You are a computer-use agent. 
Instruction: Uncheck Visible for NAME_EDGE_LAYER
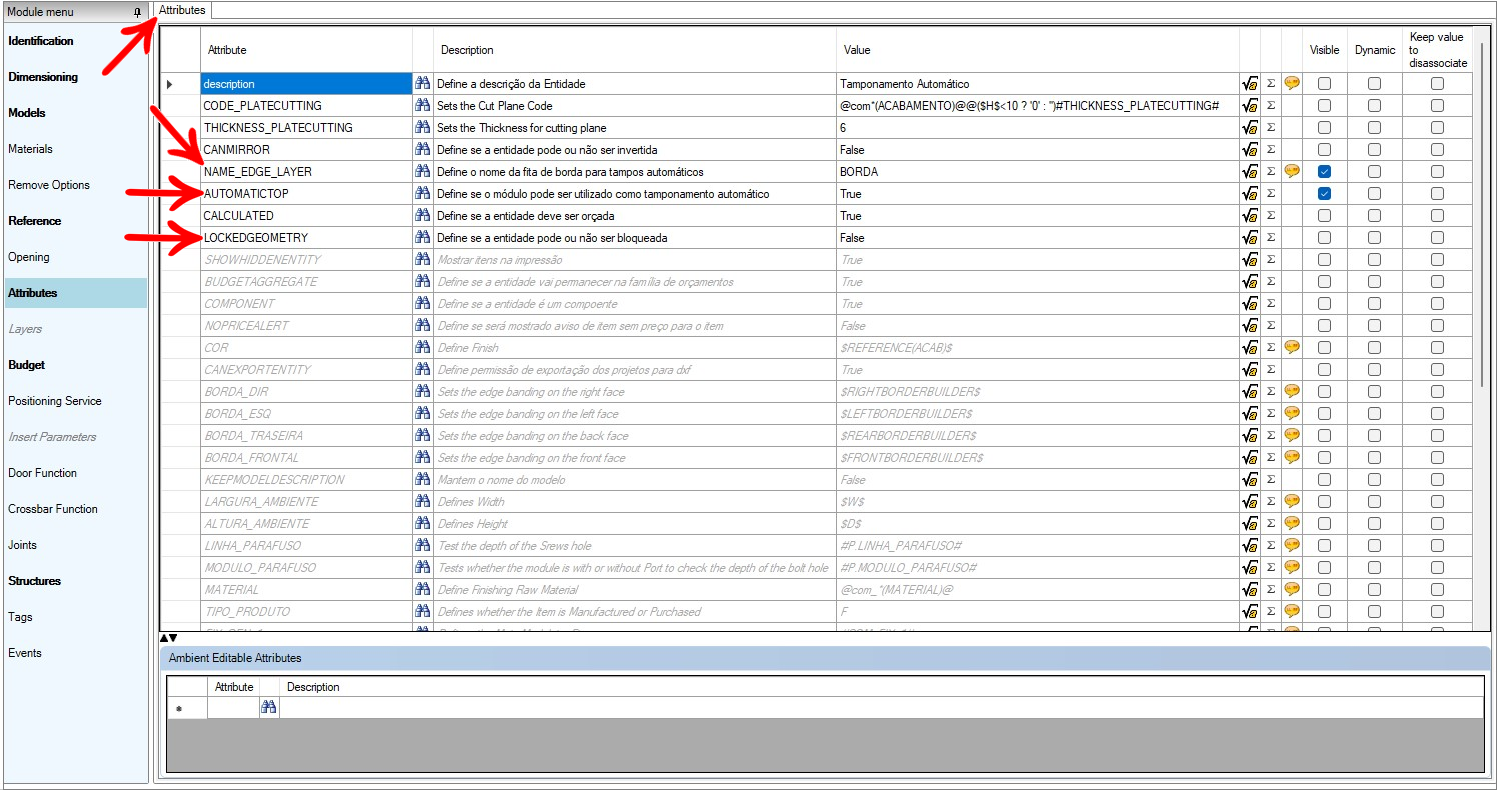point(1324,172)
